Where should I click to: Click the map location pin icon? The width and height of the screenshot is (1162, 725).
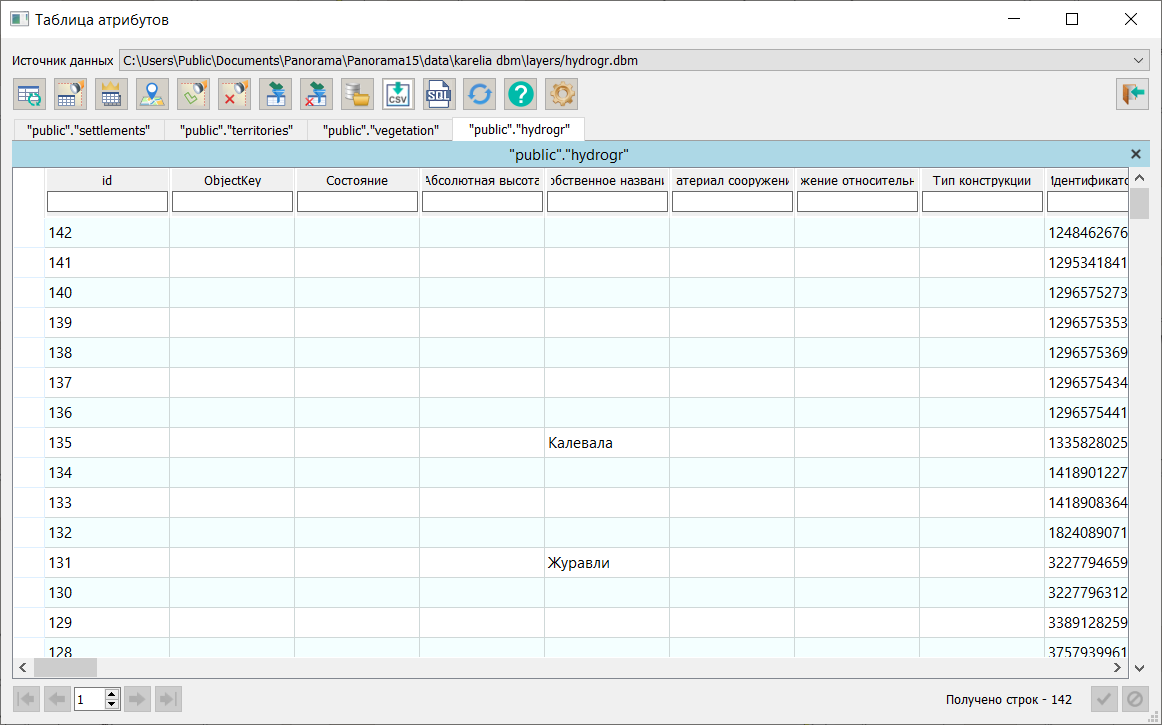tap(152, 94)
